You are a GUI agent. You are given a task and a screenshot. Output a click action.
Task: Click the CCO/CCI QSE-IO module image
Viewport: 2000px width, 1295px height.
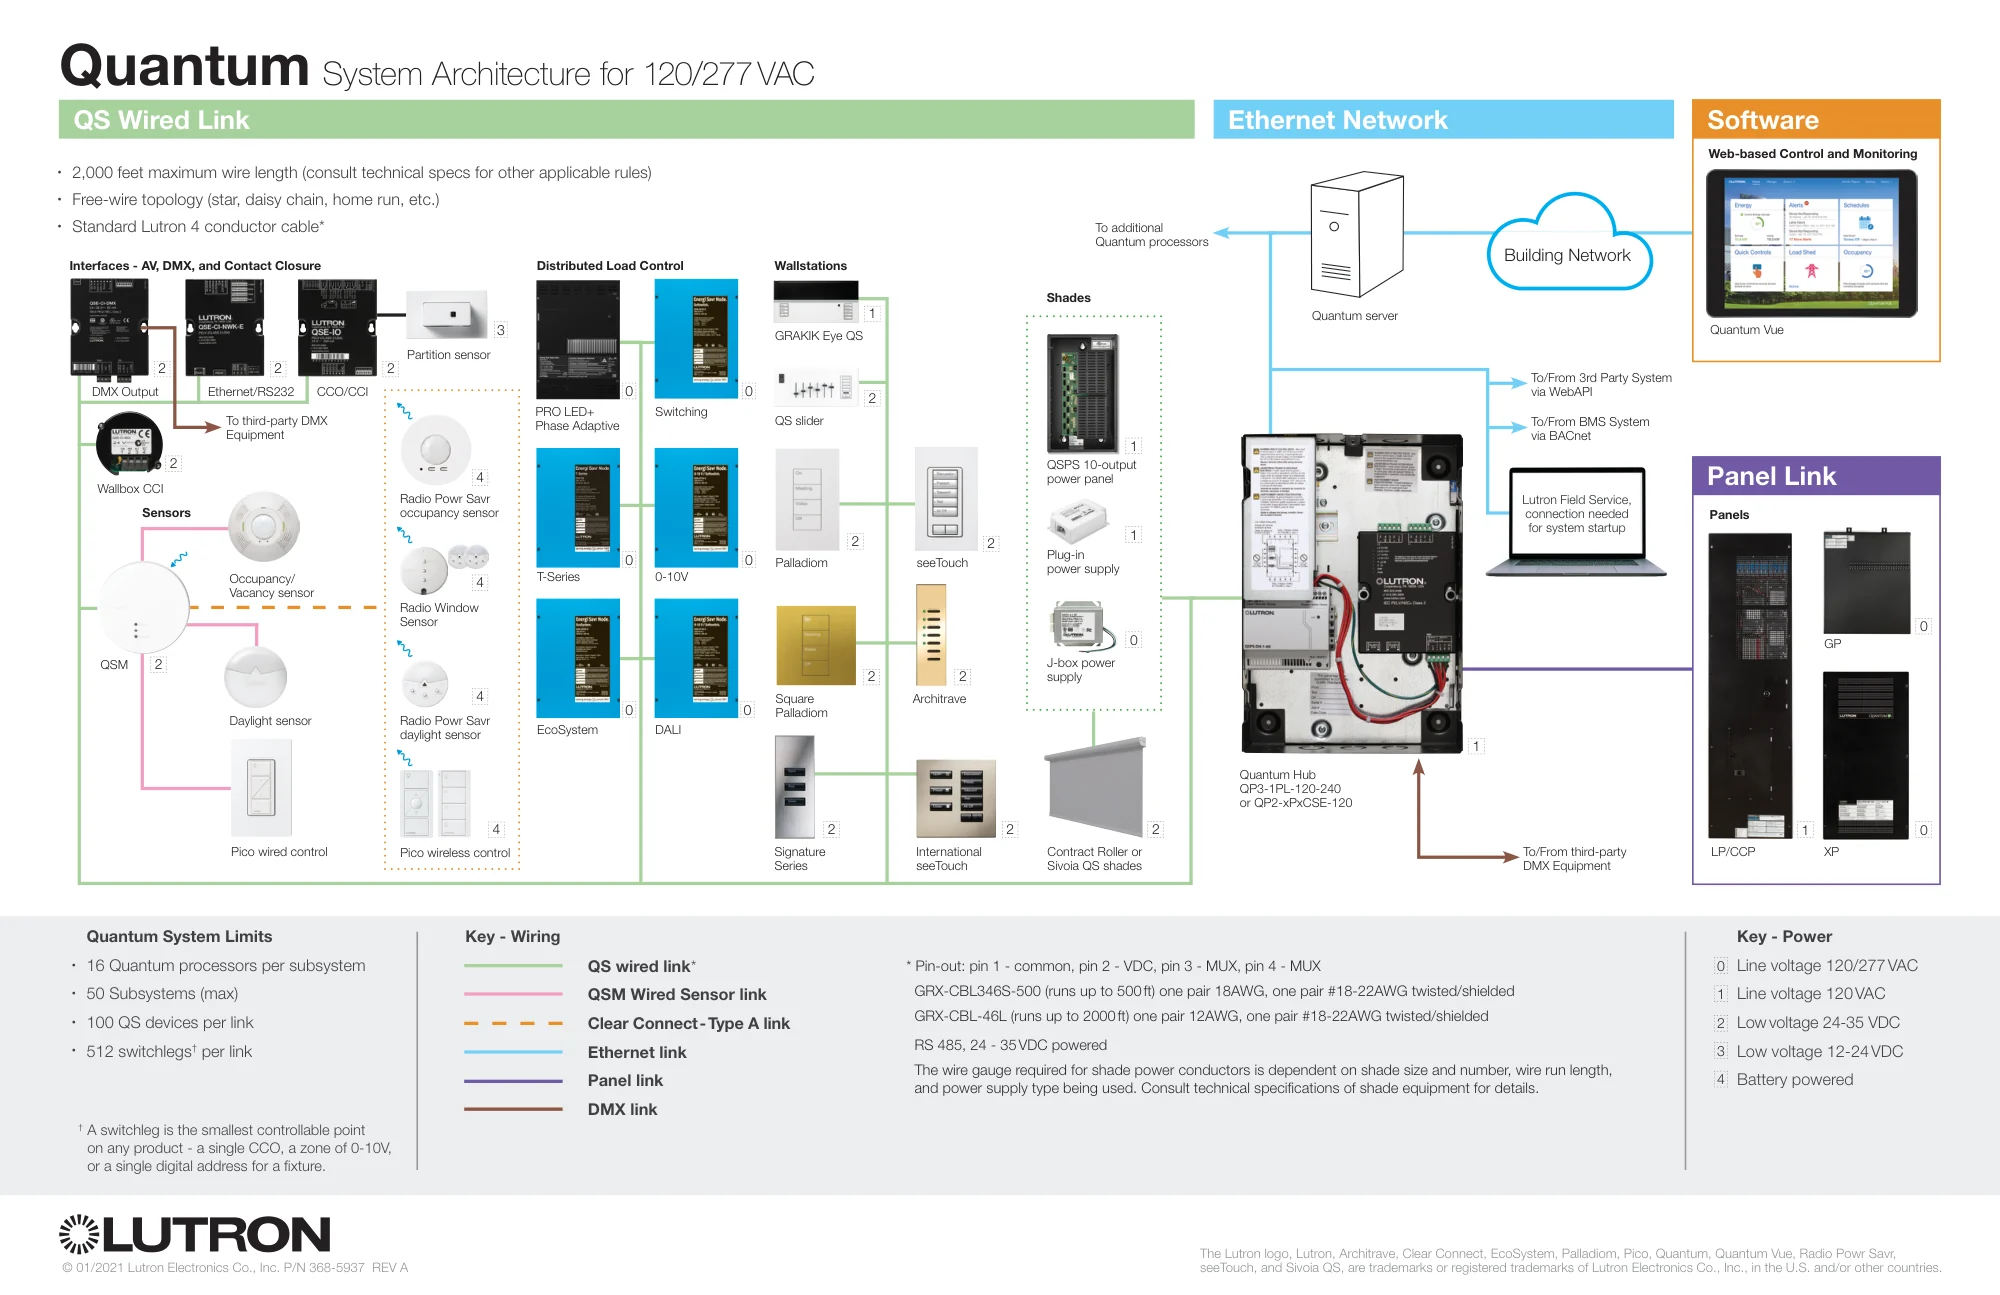(x=337, y=328)
